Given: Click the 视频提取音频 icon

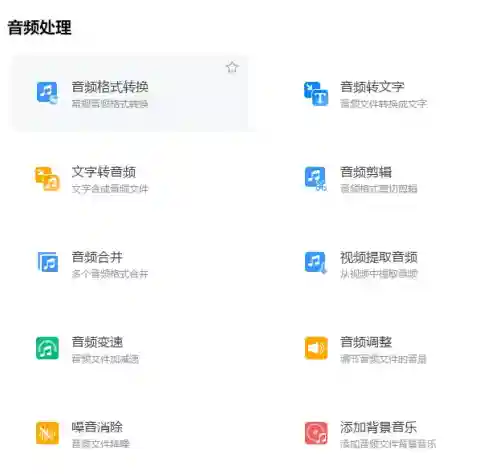Looking at the screenshot, I should [x=315, y=263].
